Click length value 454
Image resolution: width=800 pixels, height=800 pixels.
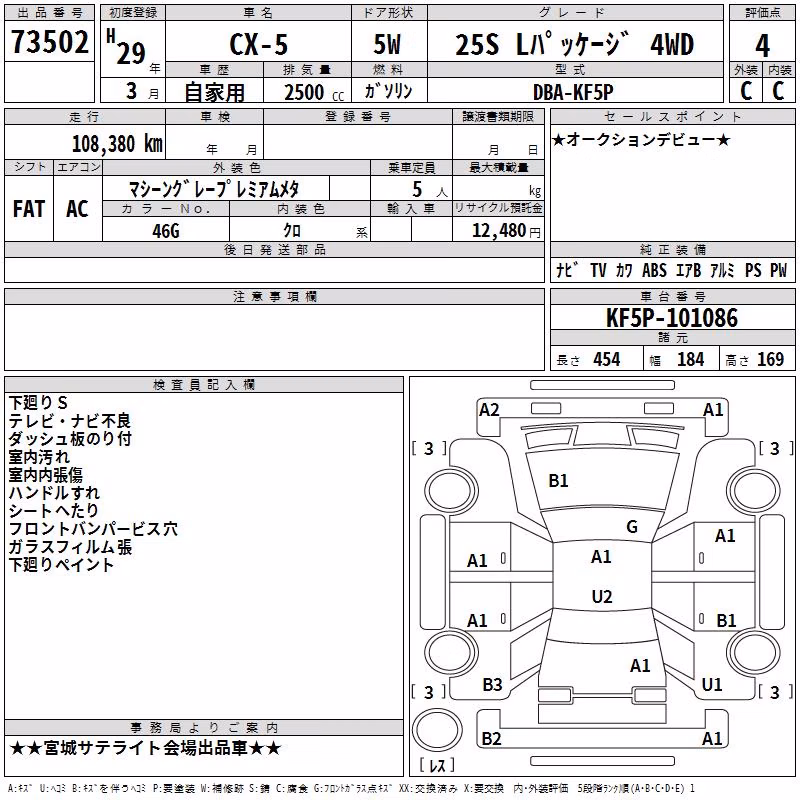pos(607,359)
